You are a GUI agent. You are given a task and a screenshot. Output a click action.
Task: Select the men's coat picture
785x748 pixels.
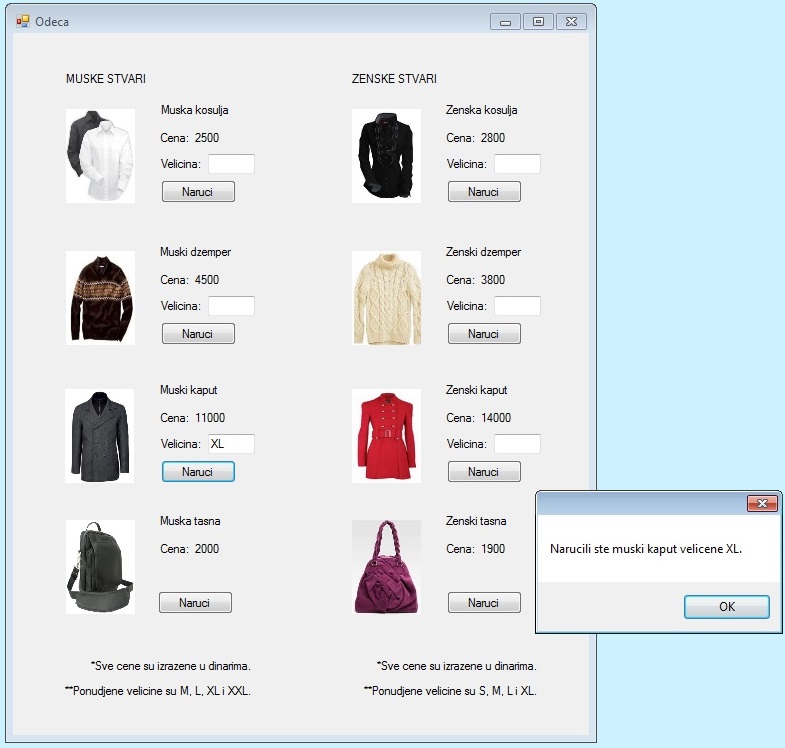coord(100,436)
